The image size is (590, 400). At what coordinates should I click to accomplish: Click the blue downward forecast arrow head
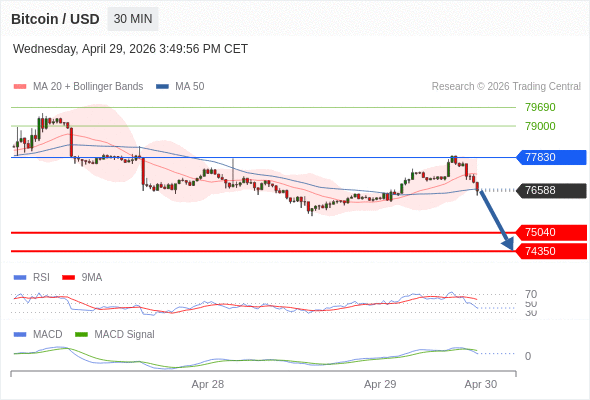508,244
